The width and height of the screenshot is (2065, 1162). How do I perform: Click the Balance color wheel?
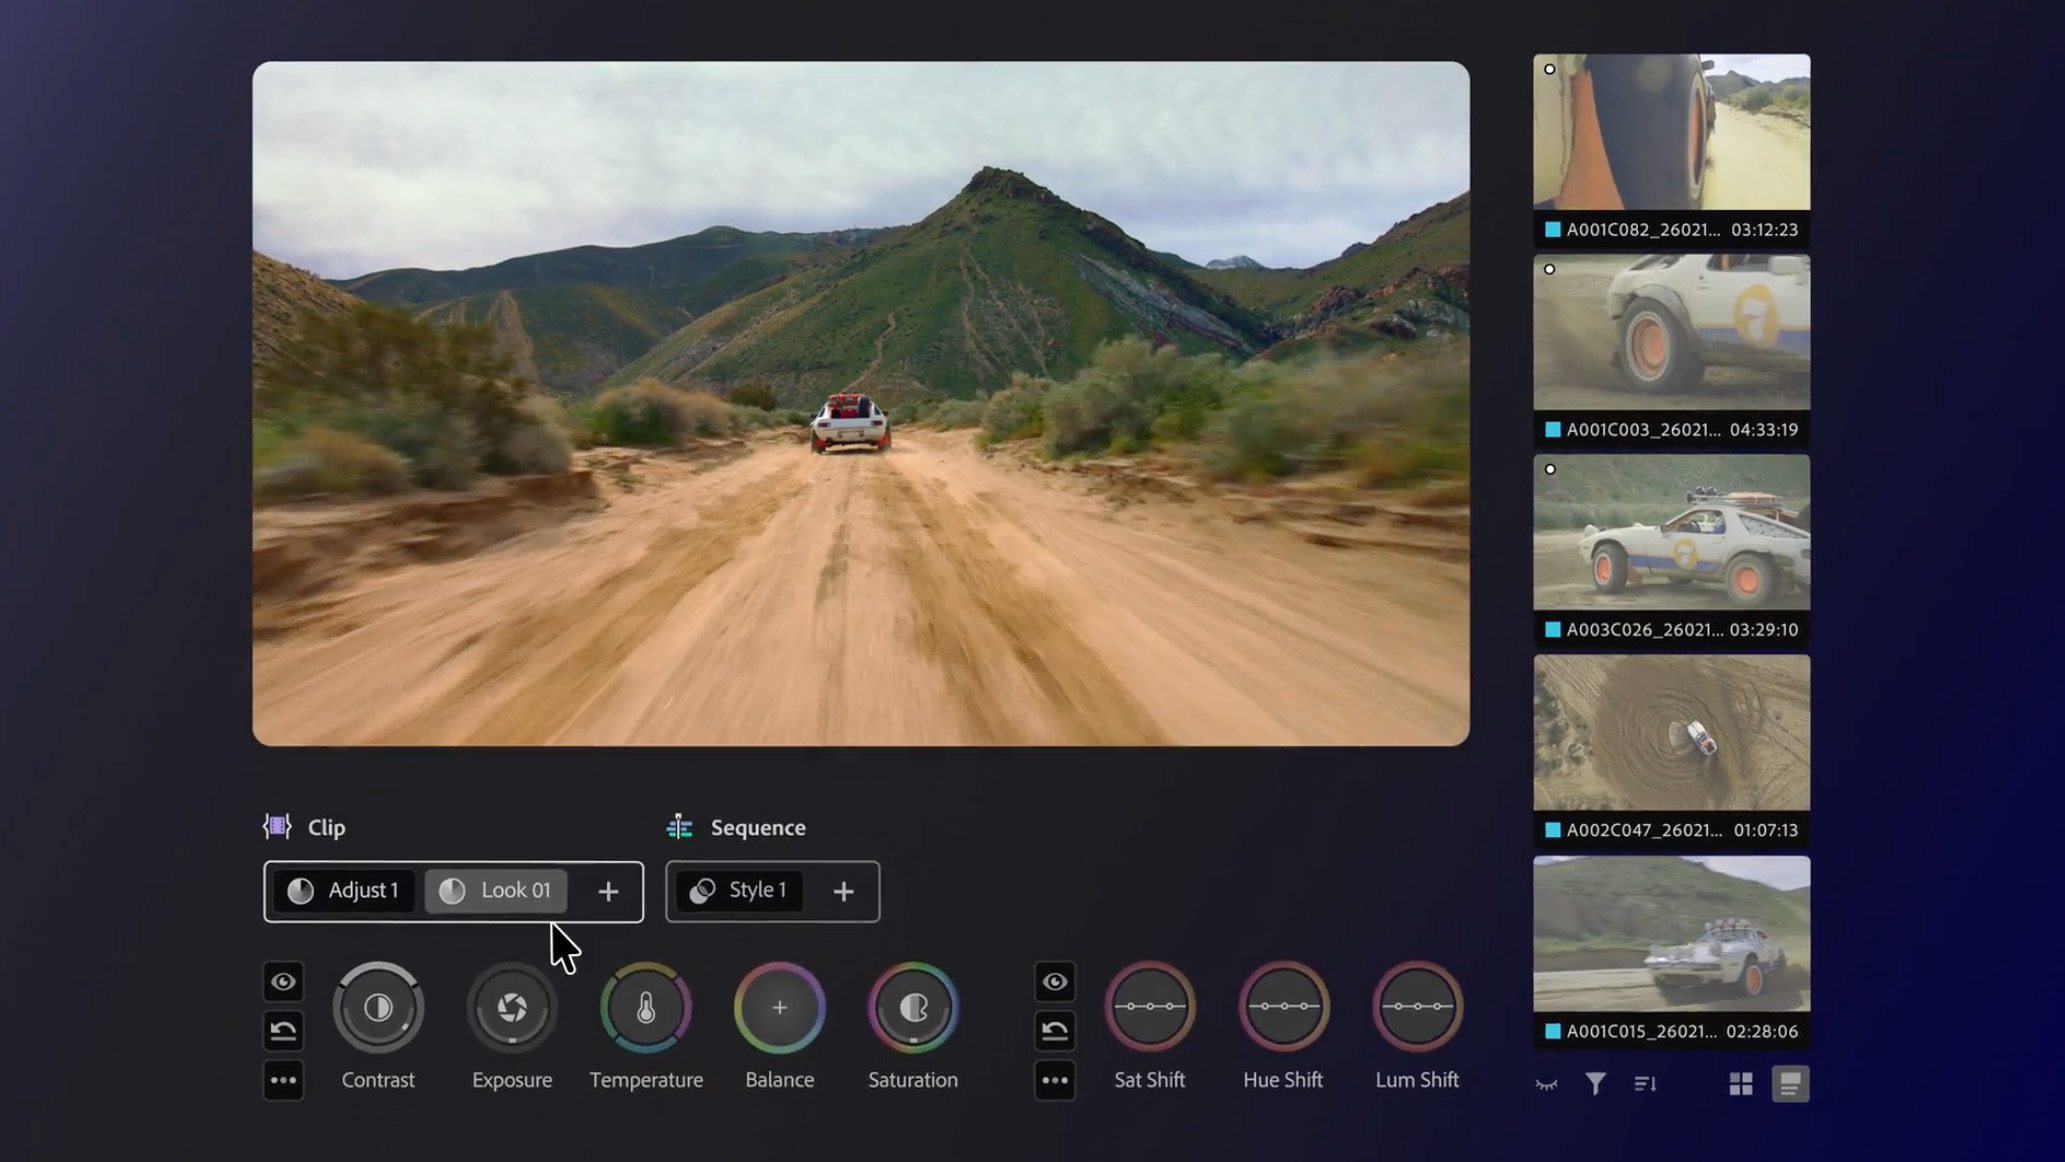tap(779, 1007)
